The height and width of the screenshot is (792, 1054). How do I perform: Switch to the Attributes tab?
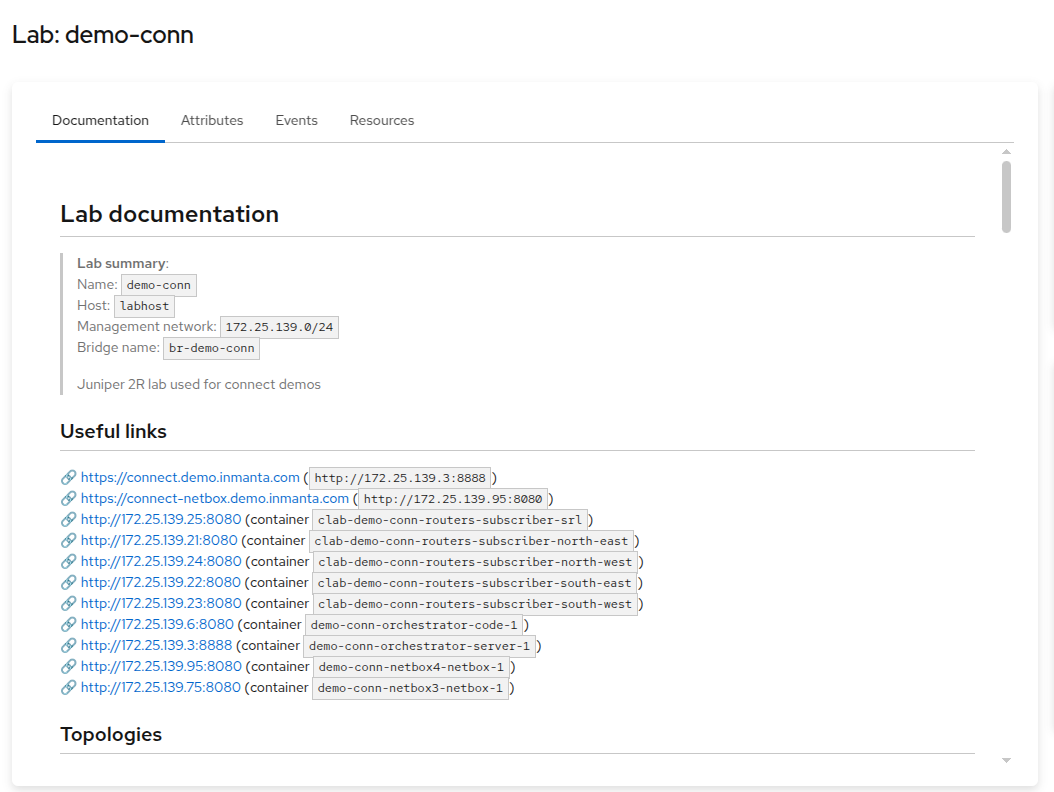212,120
